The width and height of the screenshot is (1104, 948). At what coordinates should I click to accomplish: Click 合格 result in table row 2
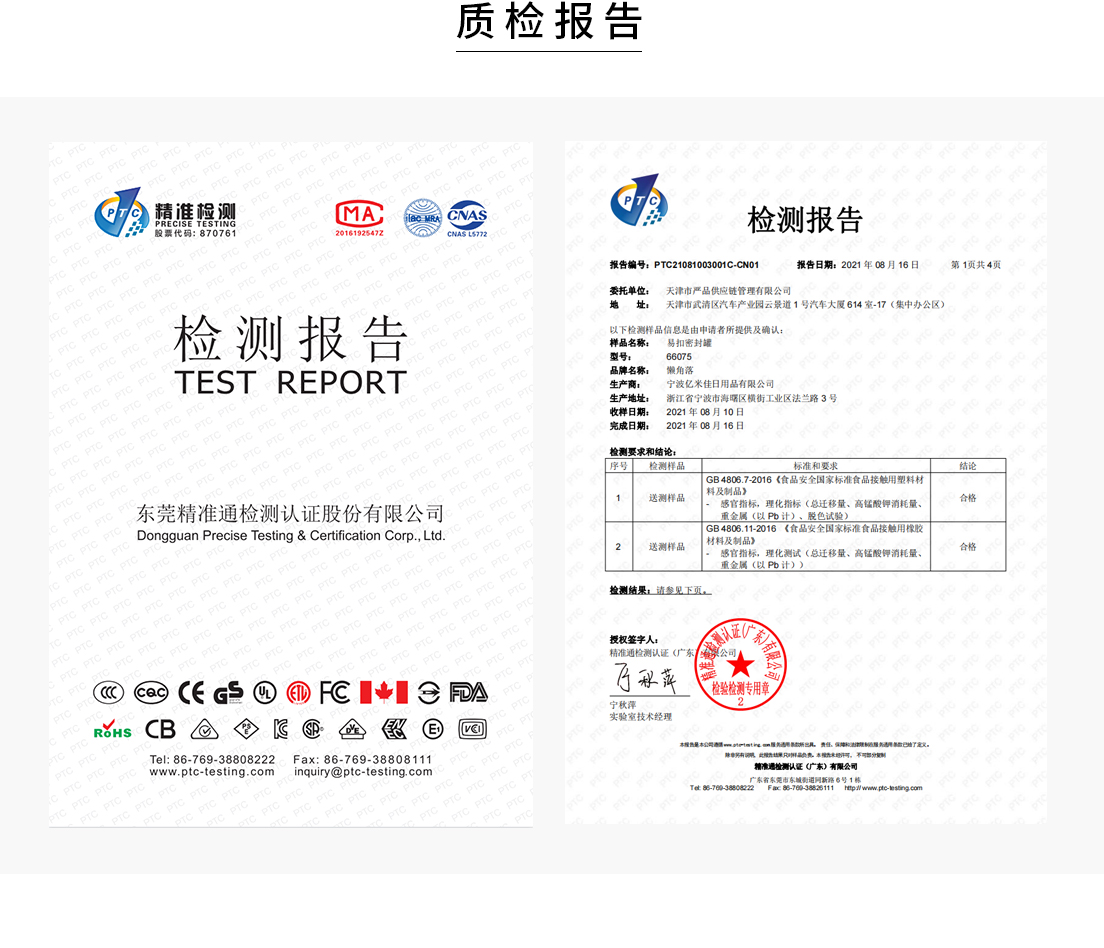click(x=968, y=547)
